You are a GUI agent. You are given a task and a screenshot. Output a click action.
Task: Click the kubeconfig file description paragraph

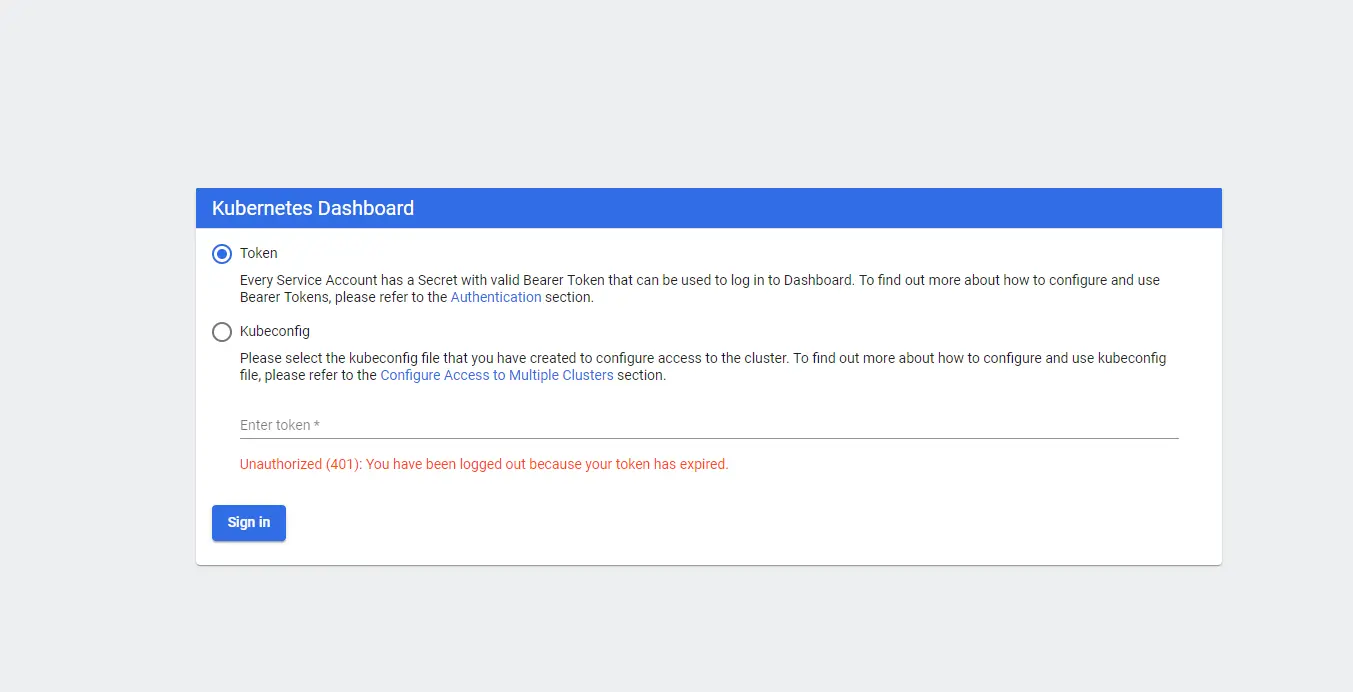pyautogui.click(x=703, y=367)
